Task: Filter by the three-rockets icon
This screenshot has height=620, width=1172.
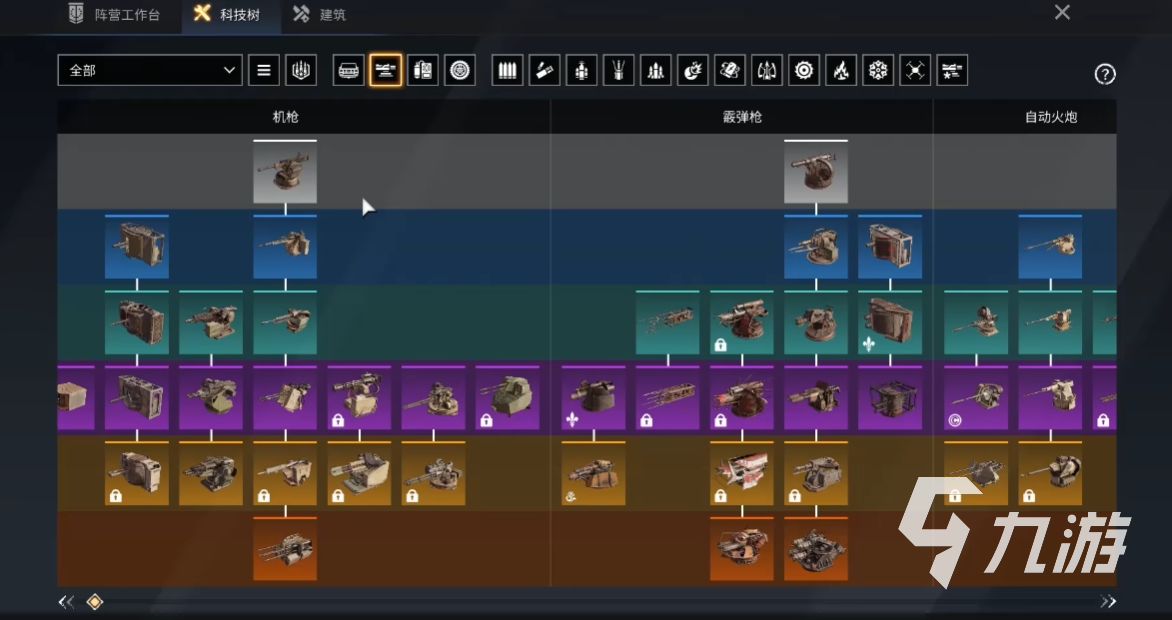Action: point(656,70)
